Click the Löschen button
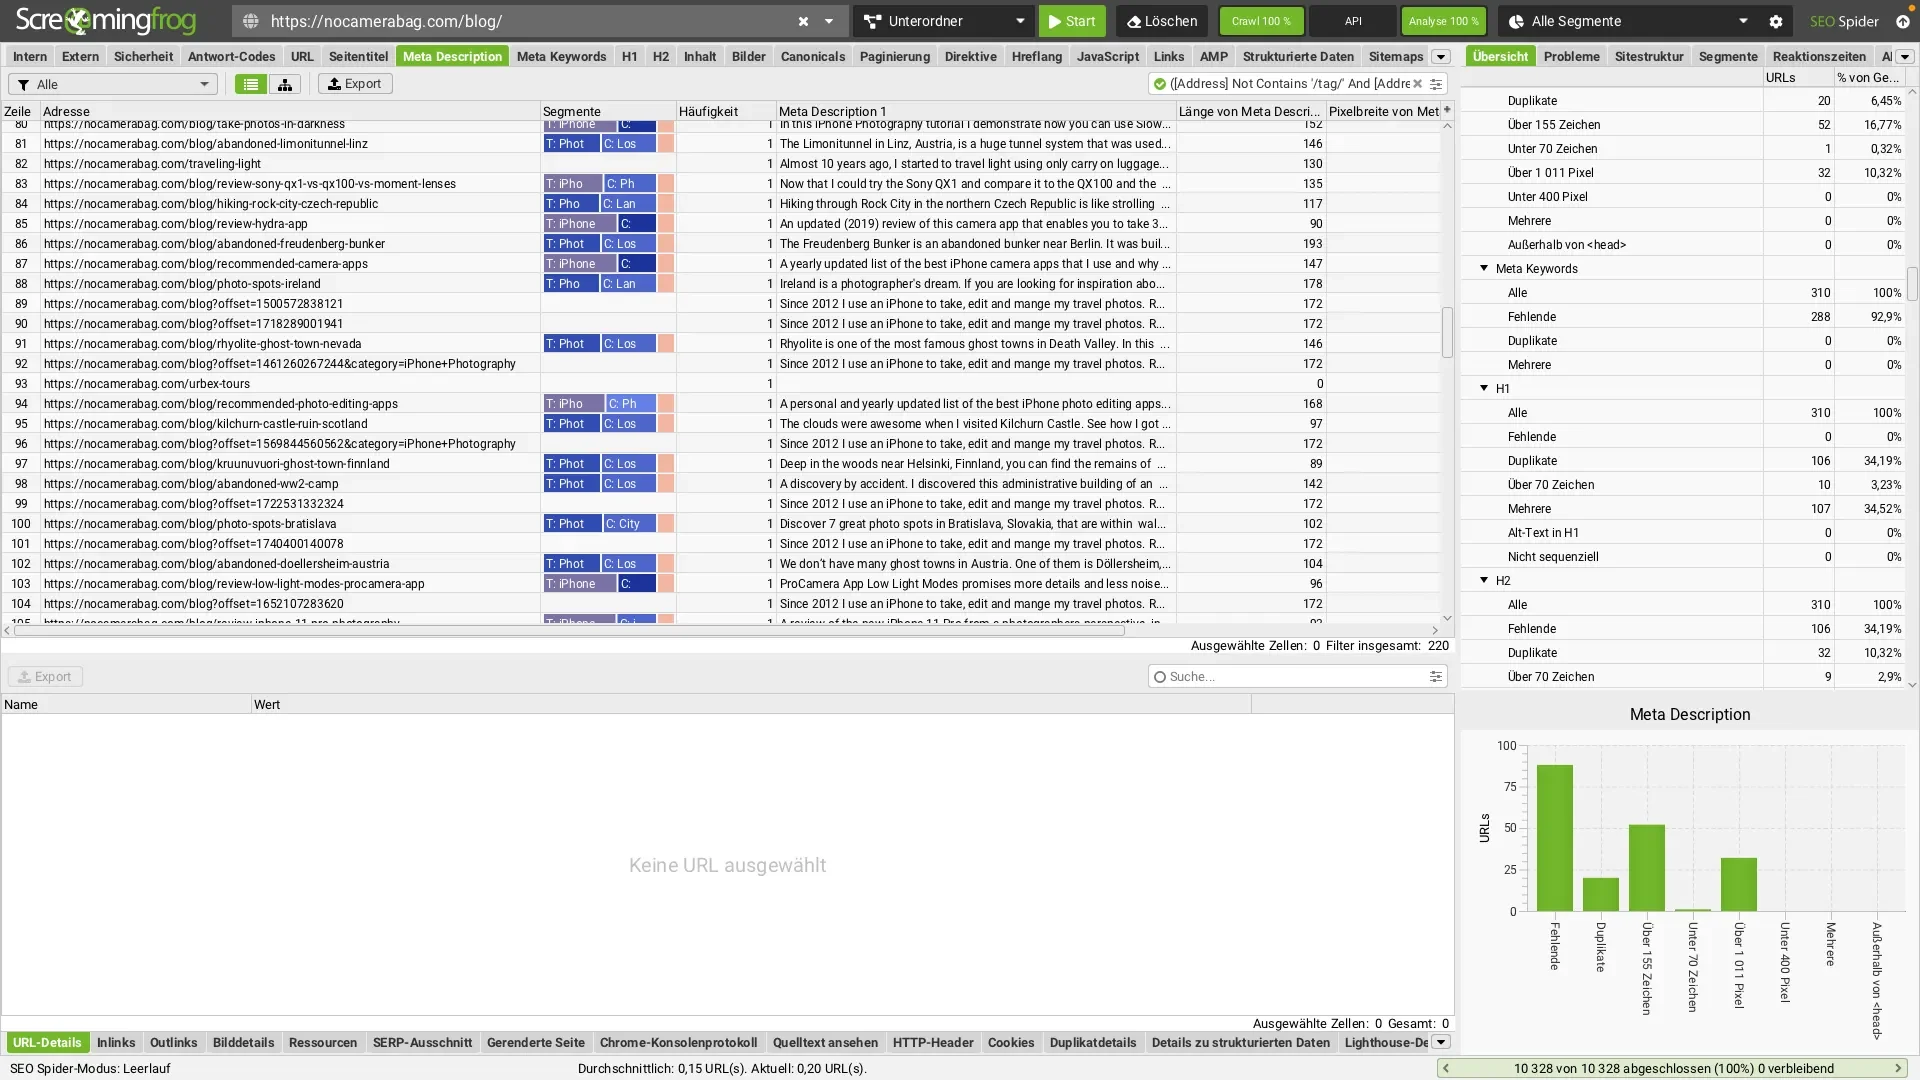The image size is (1920, 1080). pos(1161,21)
